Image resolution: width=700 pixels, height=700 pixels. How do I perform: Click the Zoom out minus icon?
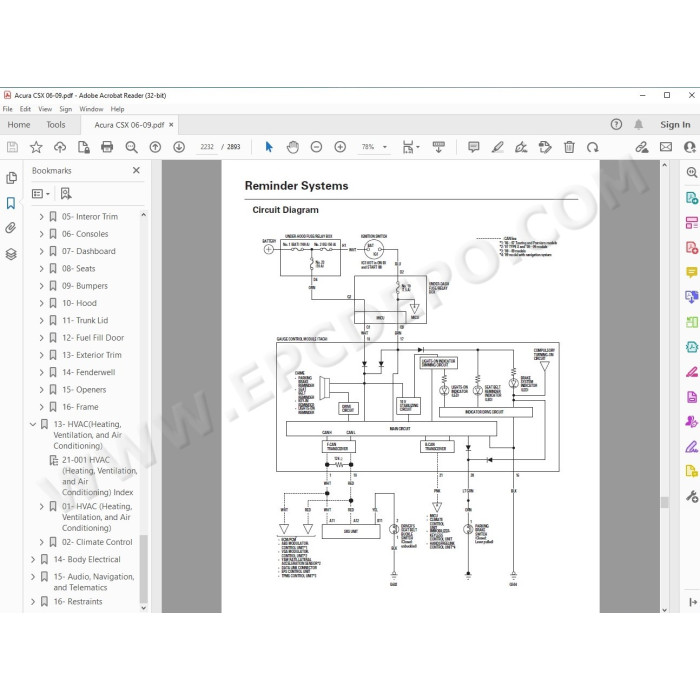point(316,147)
